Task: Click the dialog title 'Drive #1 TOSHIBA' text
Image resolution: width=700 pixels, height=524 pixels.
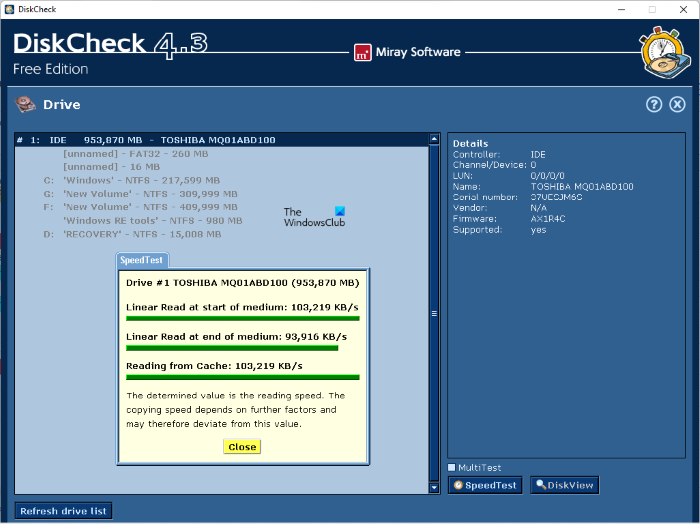Action: [x=242, y=283]
